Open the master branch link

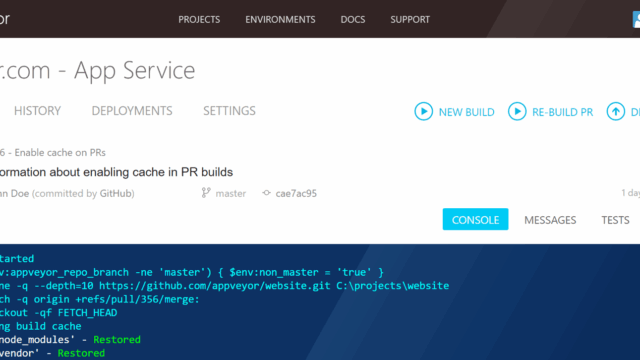click(x=231, y=193)
